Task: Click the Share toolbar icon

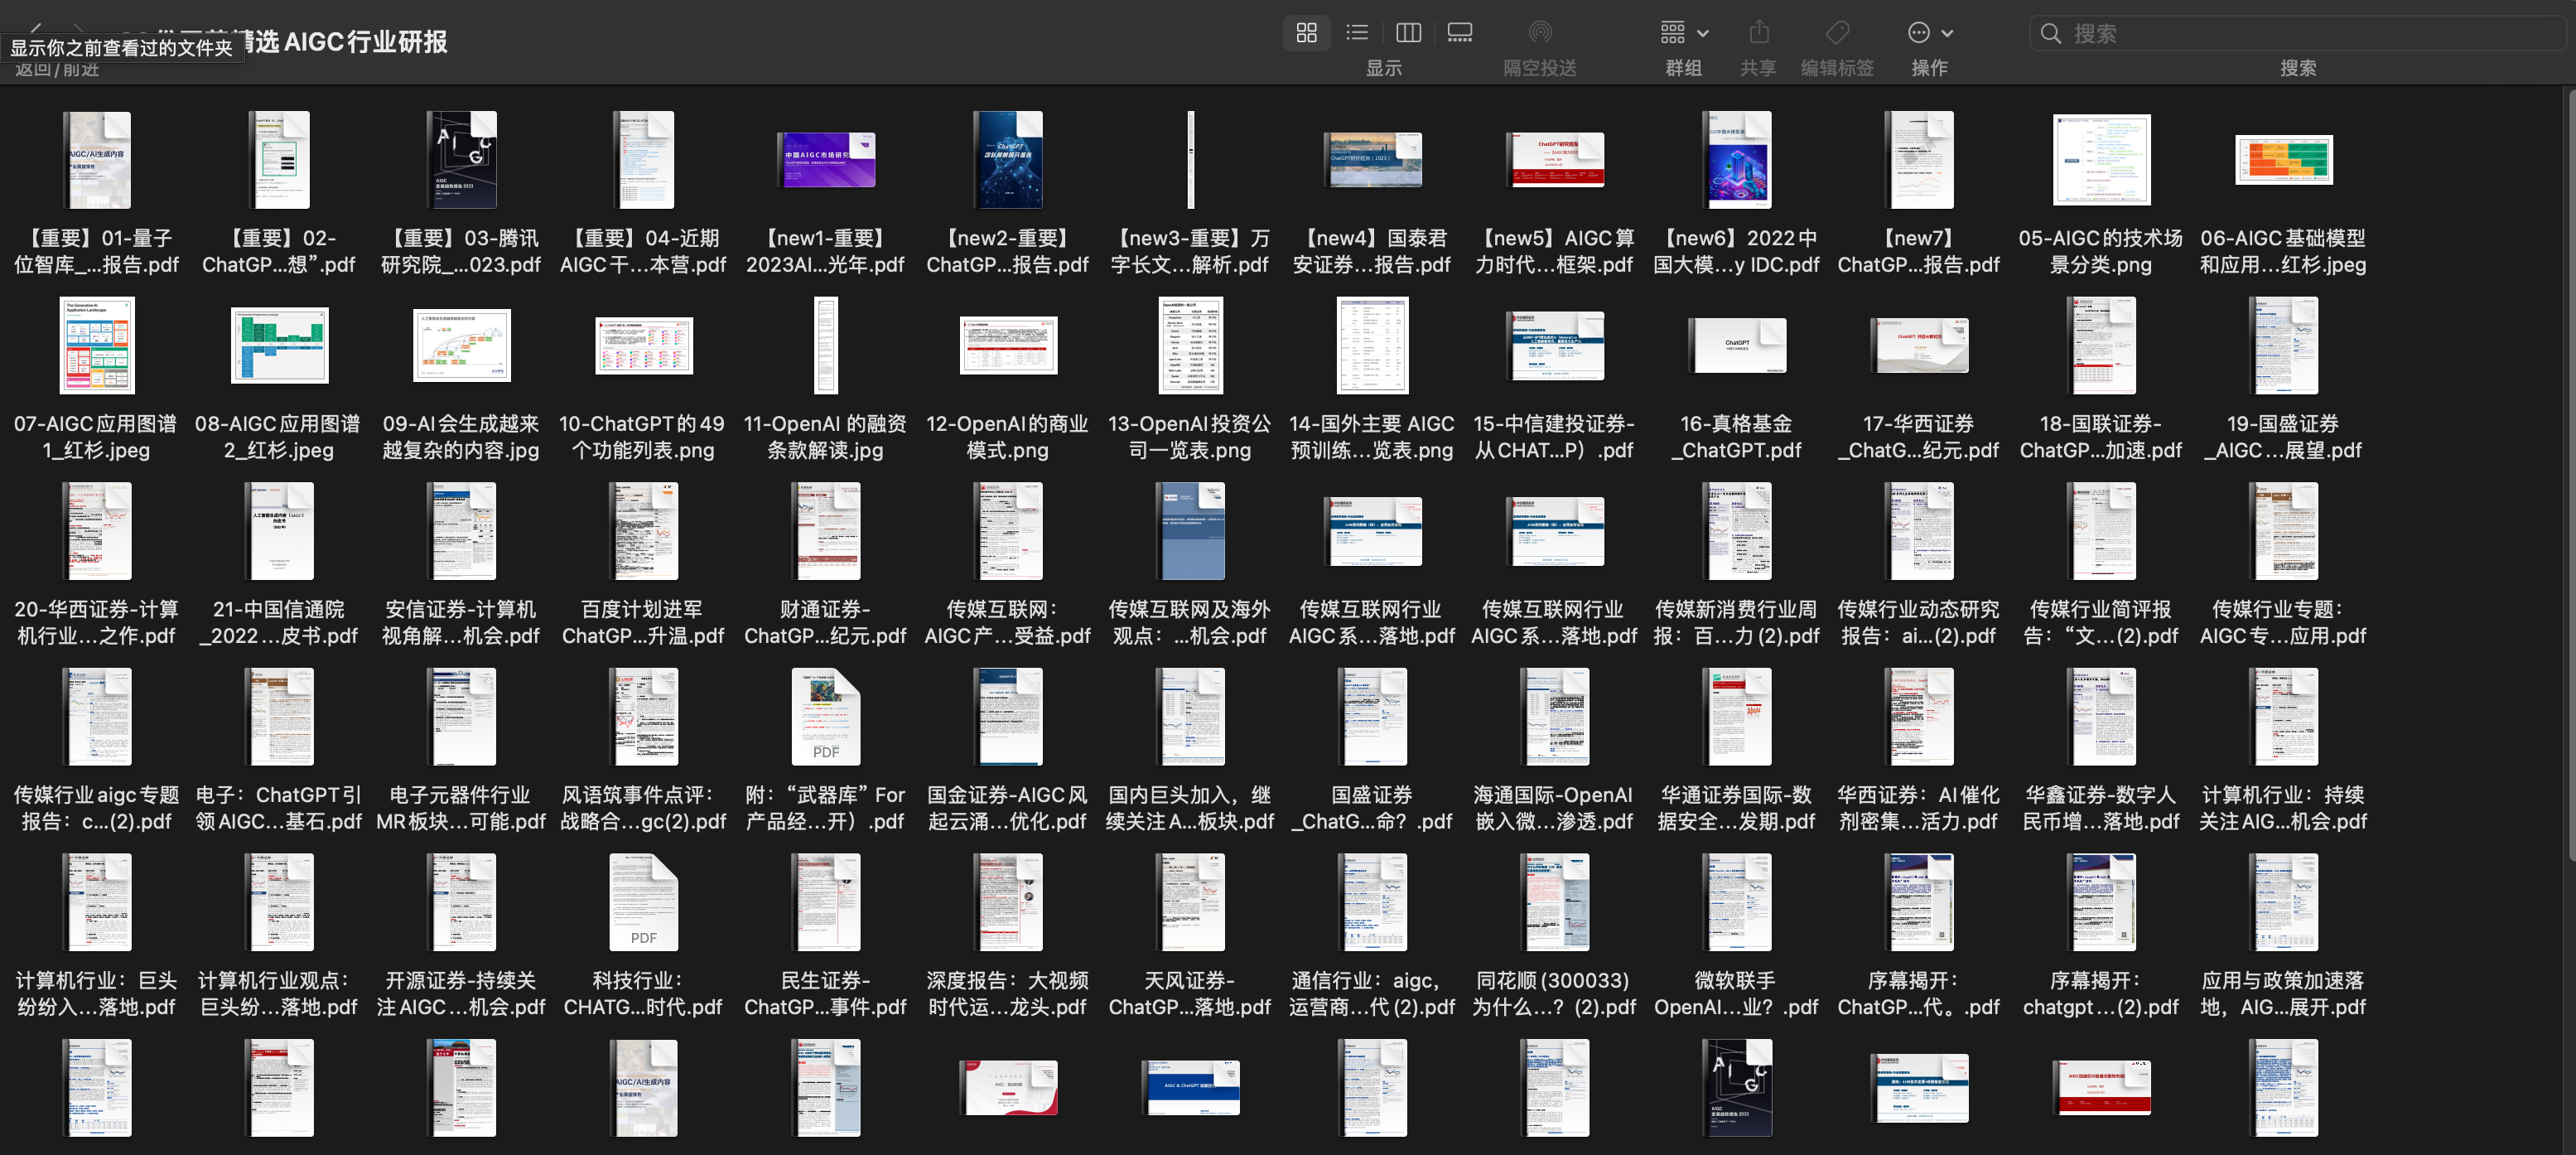Action: click(1759, 33)
